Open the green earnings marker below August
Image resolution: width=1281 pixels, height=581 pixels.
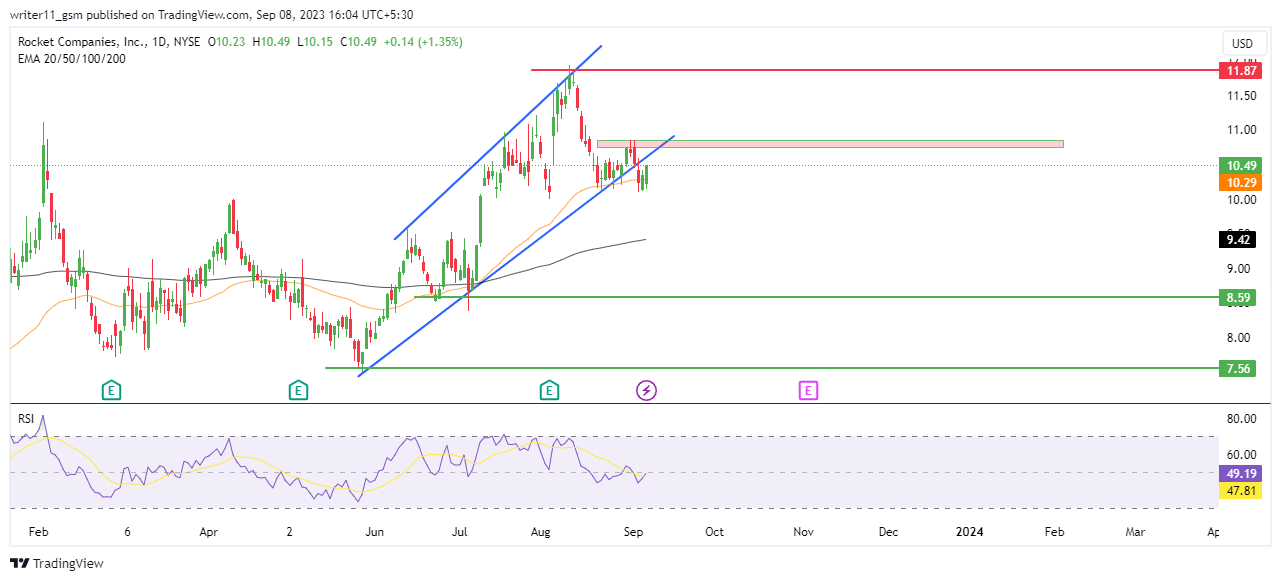point(548,390)
